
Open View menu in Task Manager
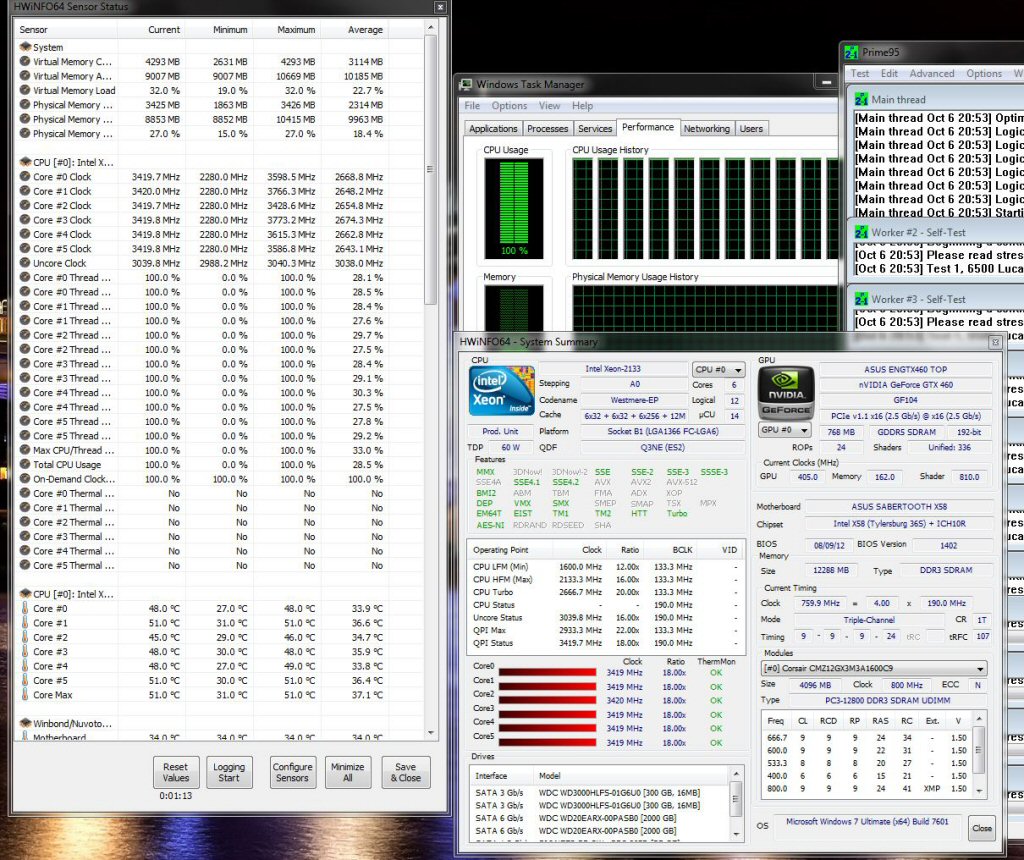[x=549, y=106]
